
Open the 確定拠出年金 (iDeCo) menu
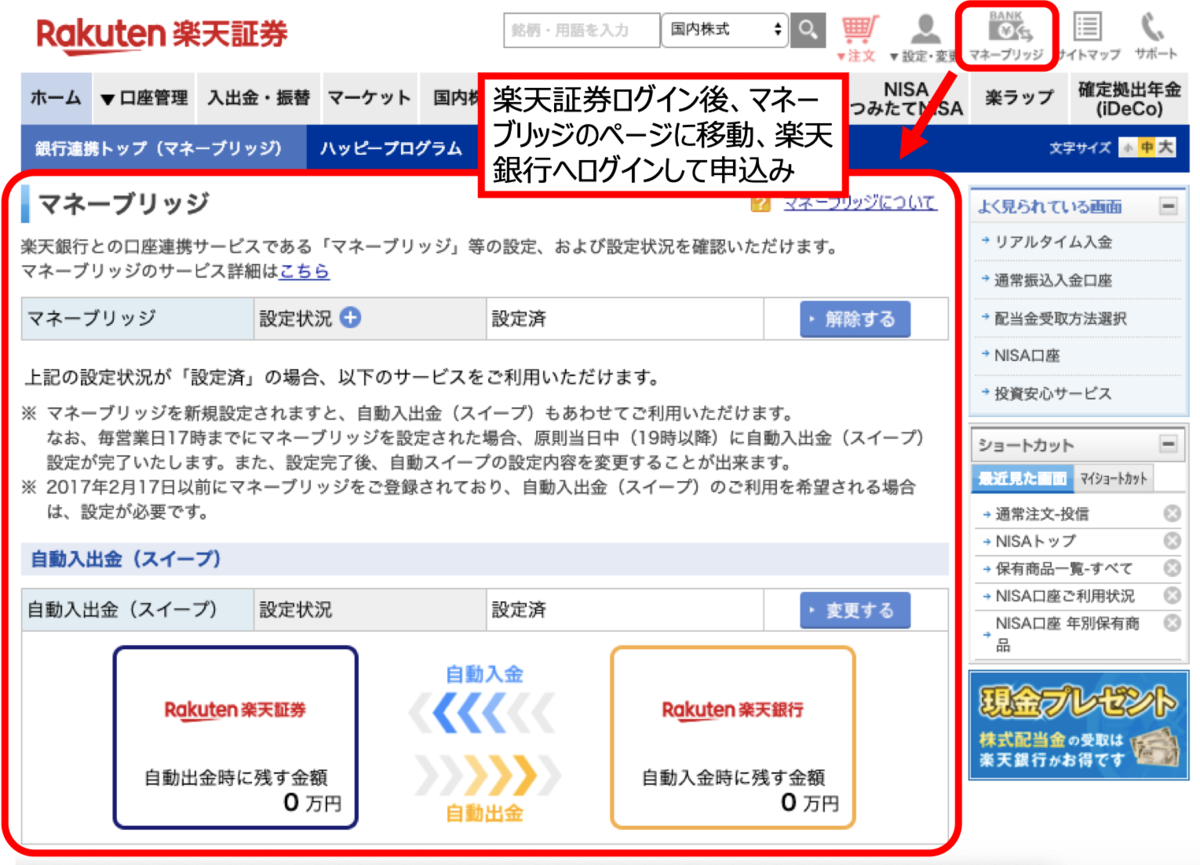point(1128,98)
